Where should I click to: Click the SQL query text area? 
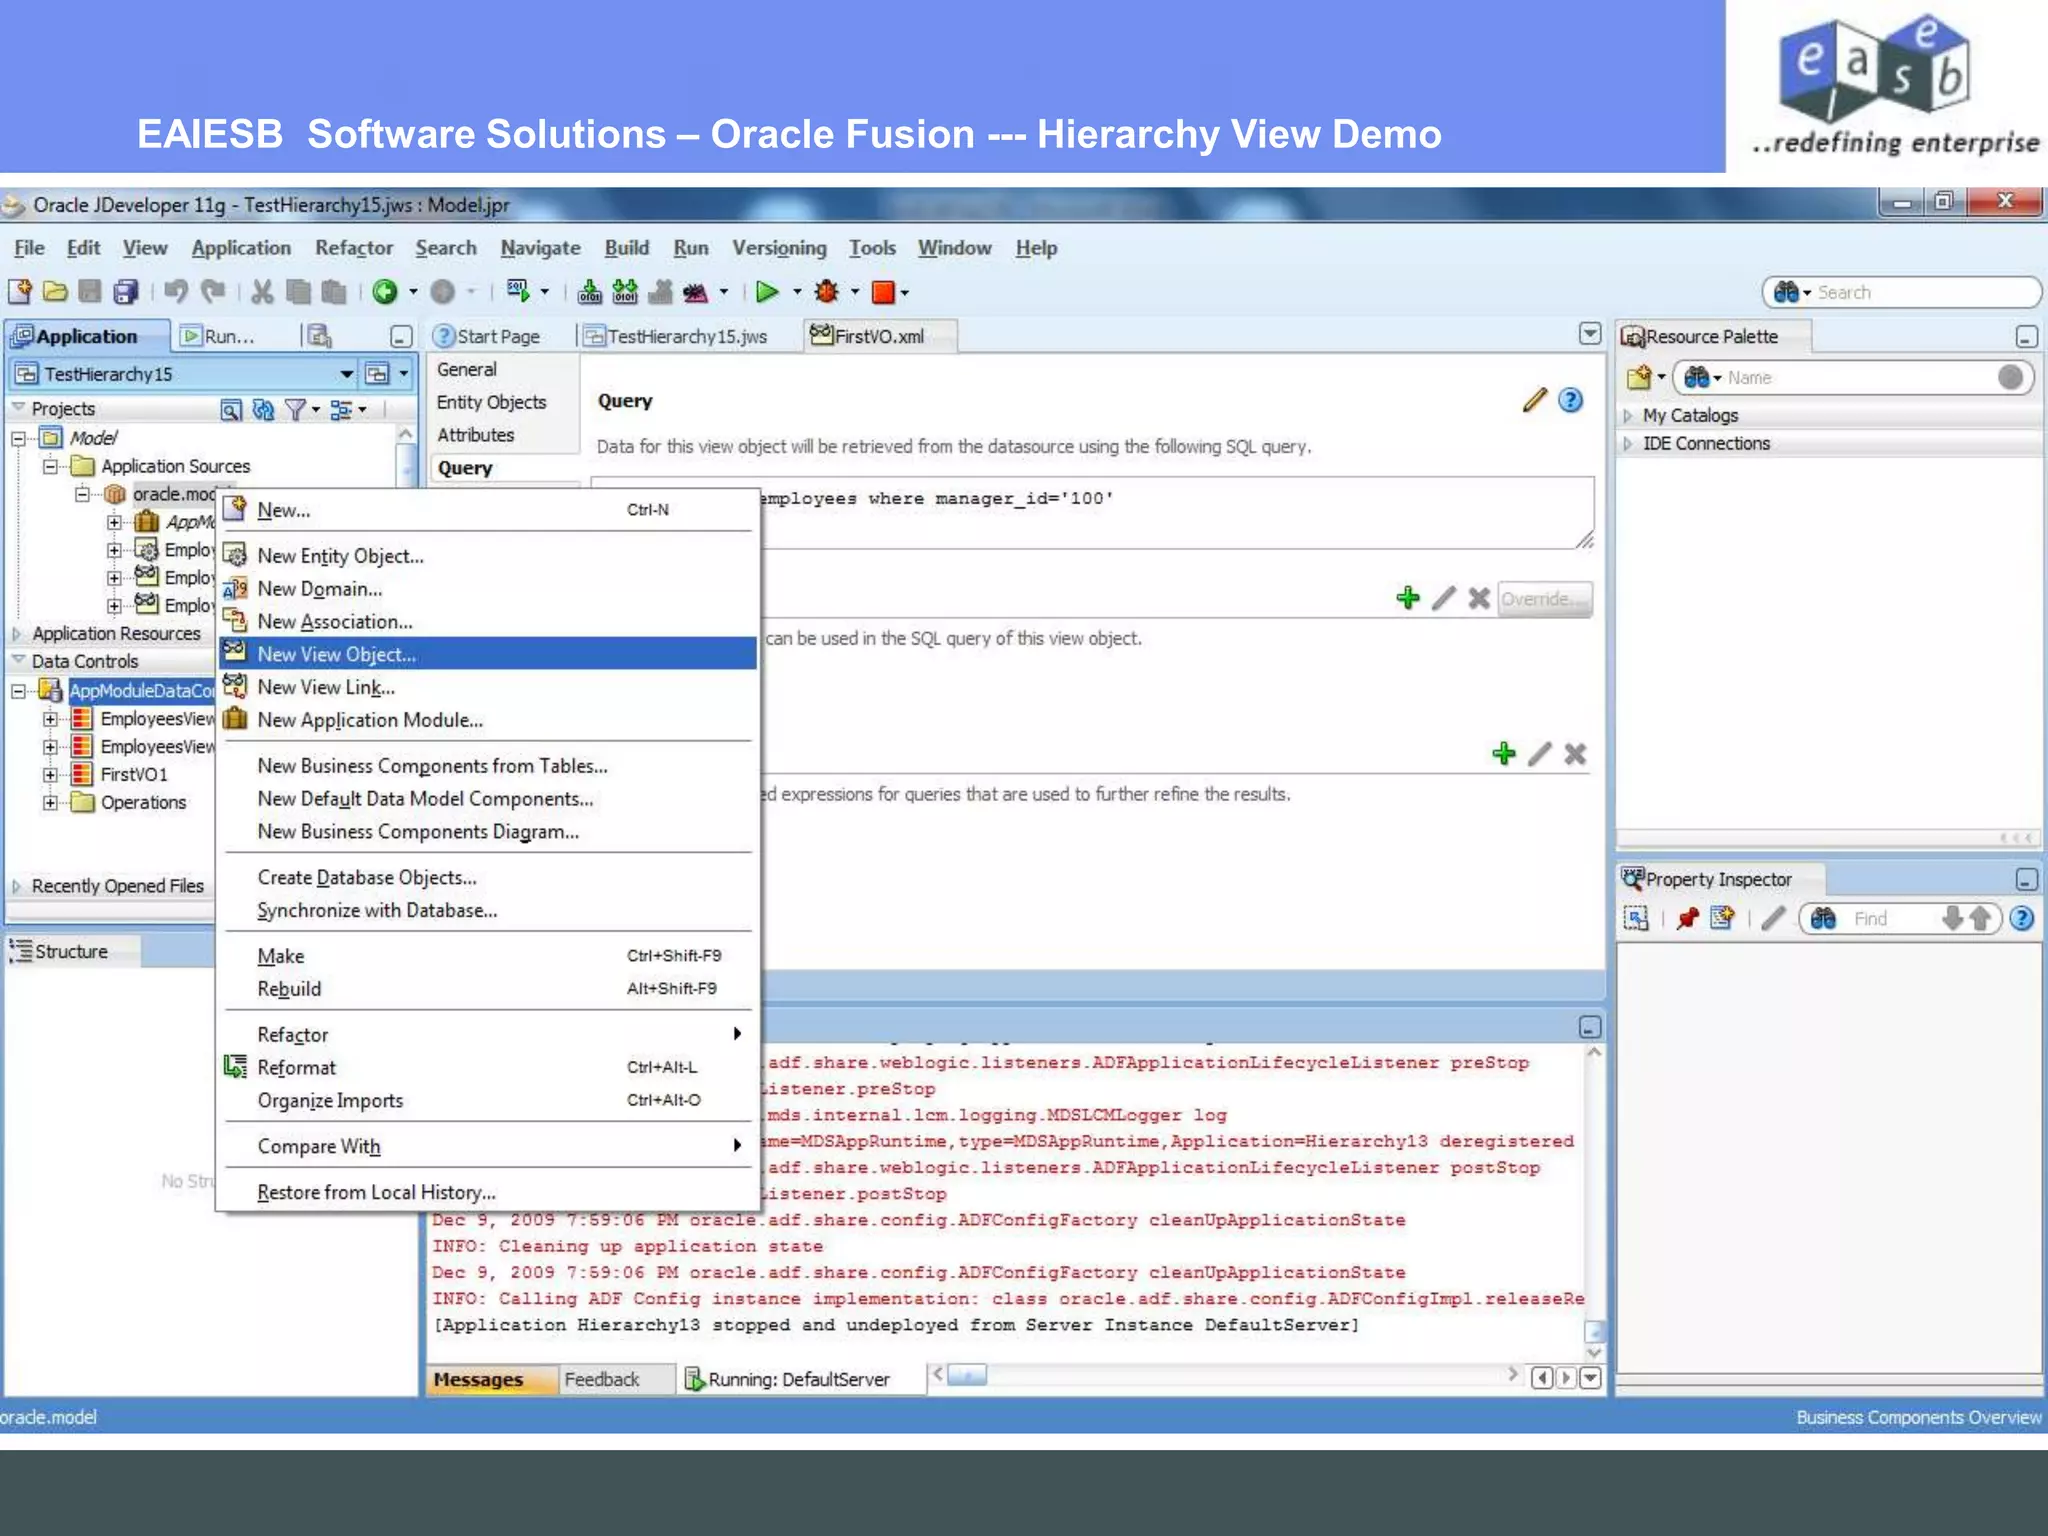[1091, 512]
